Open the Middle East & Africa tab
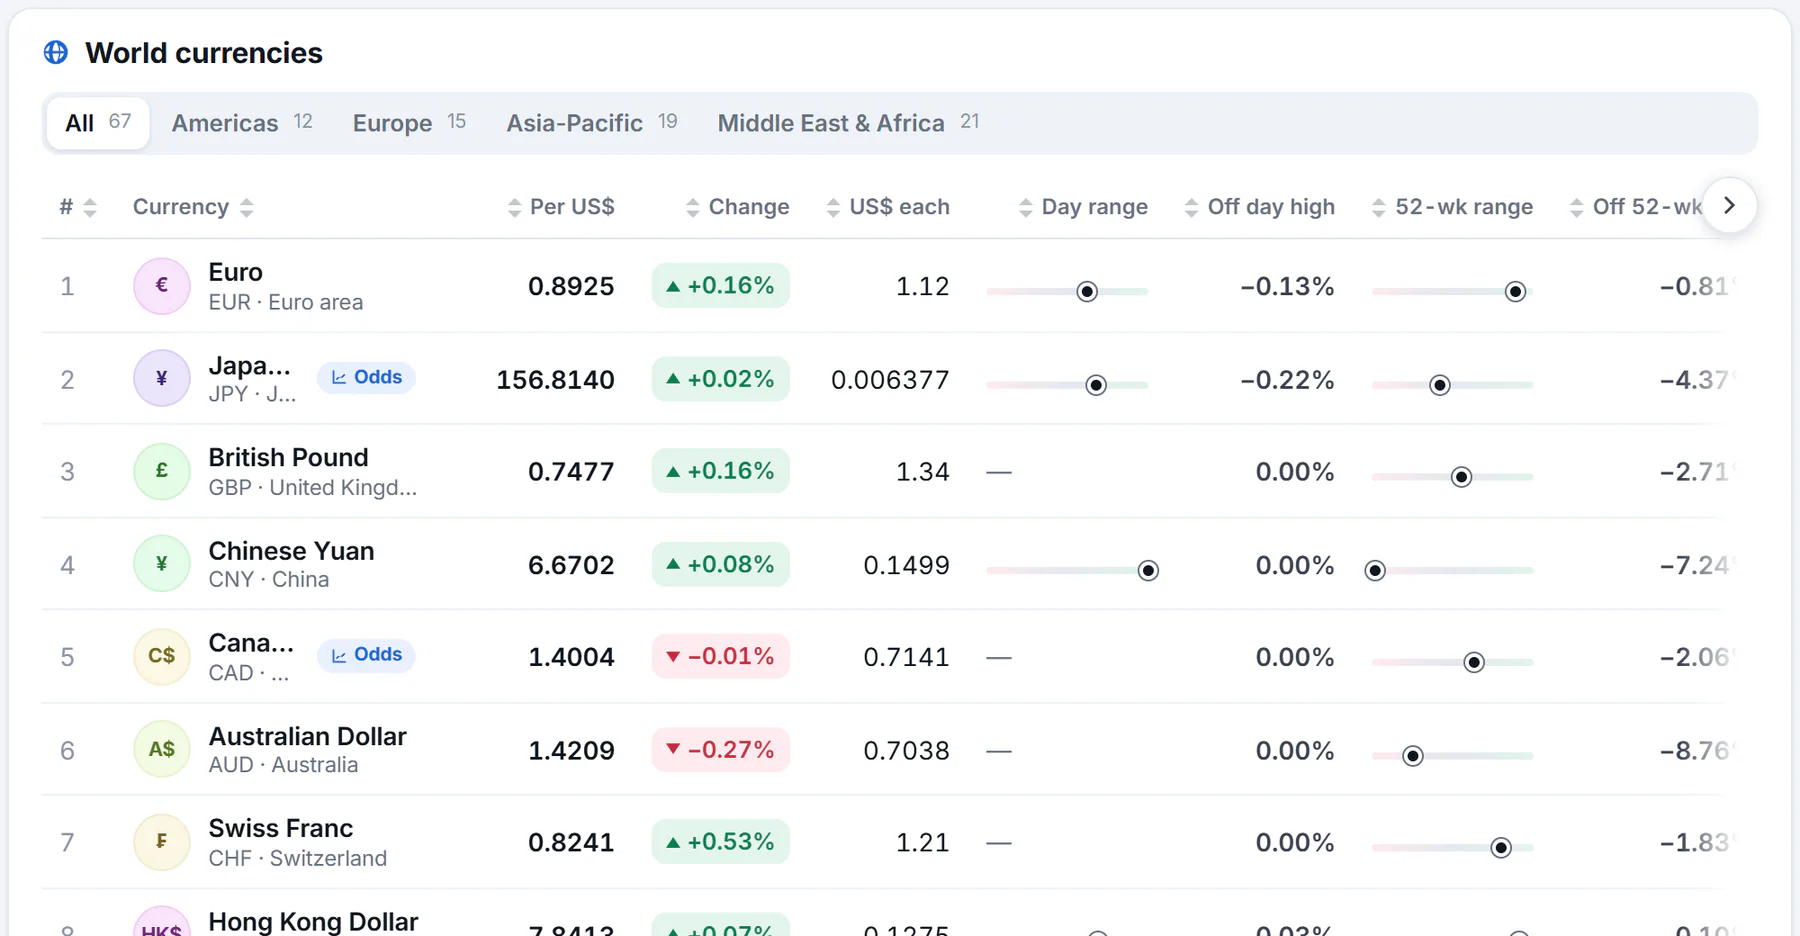Screen dimensions: 1800x936 [848, 123]
